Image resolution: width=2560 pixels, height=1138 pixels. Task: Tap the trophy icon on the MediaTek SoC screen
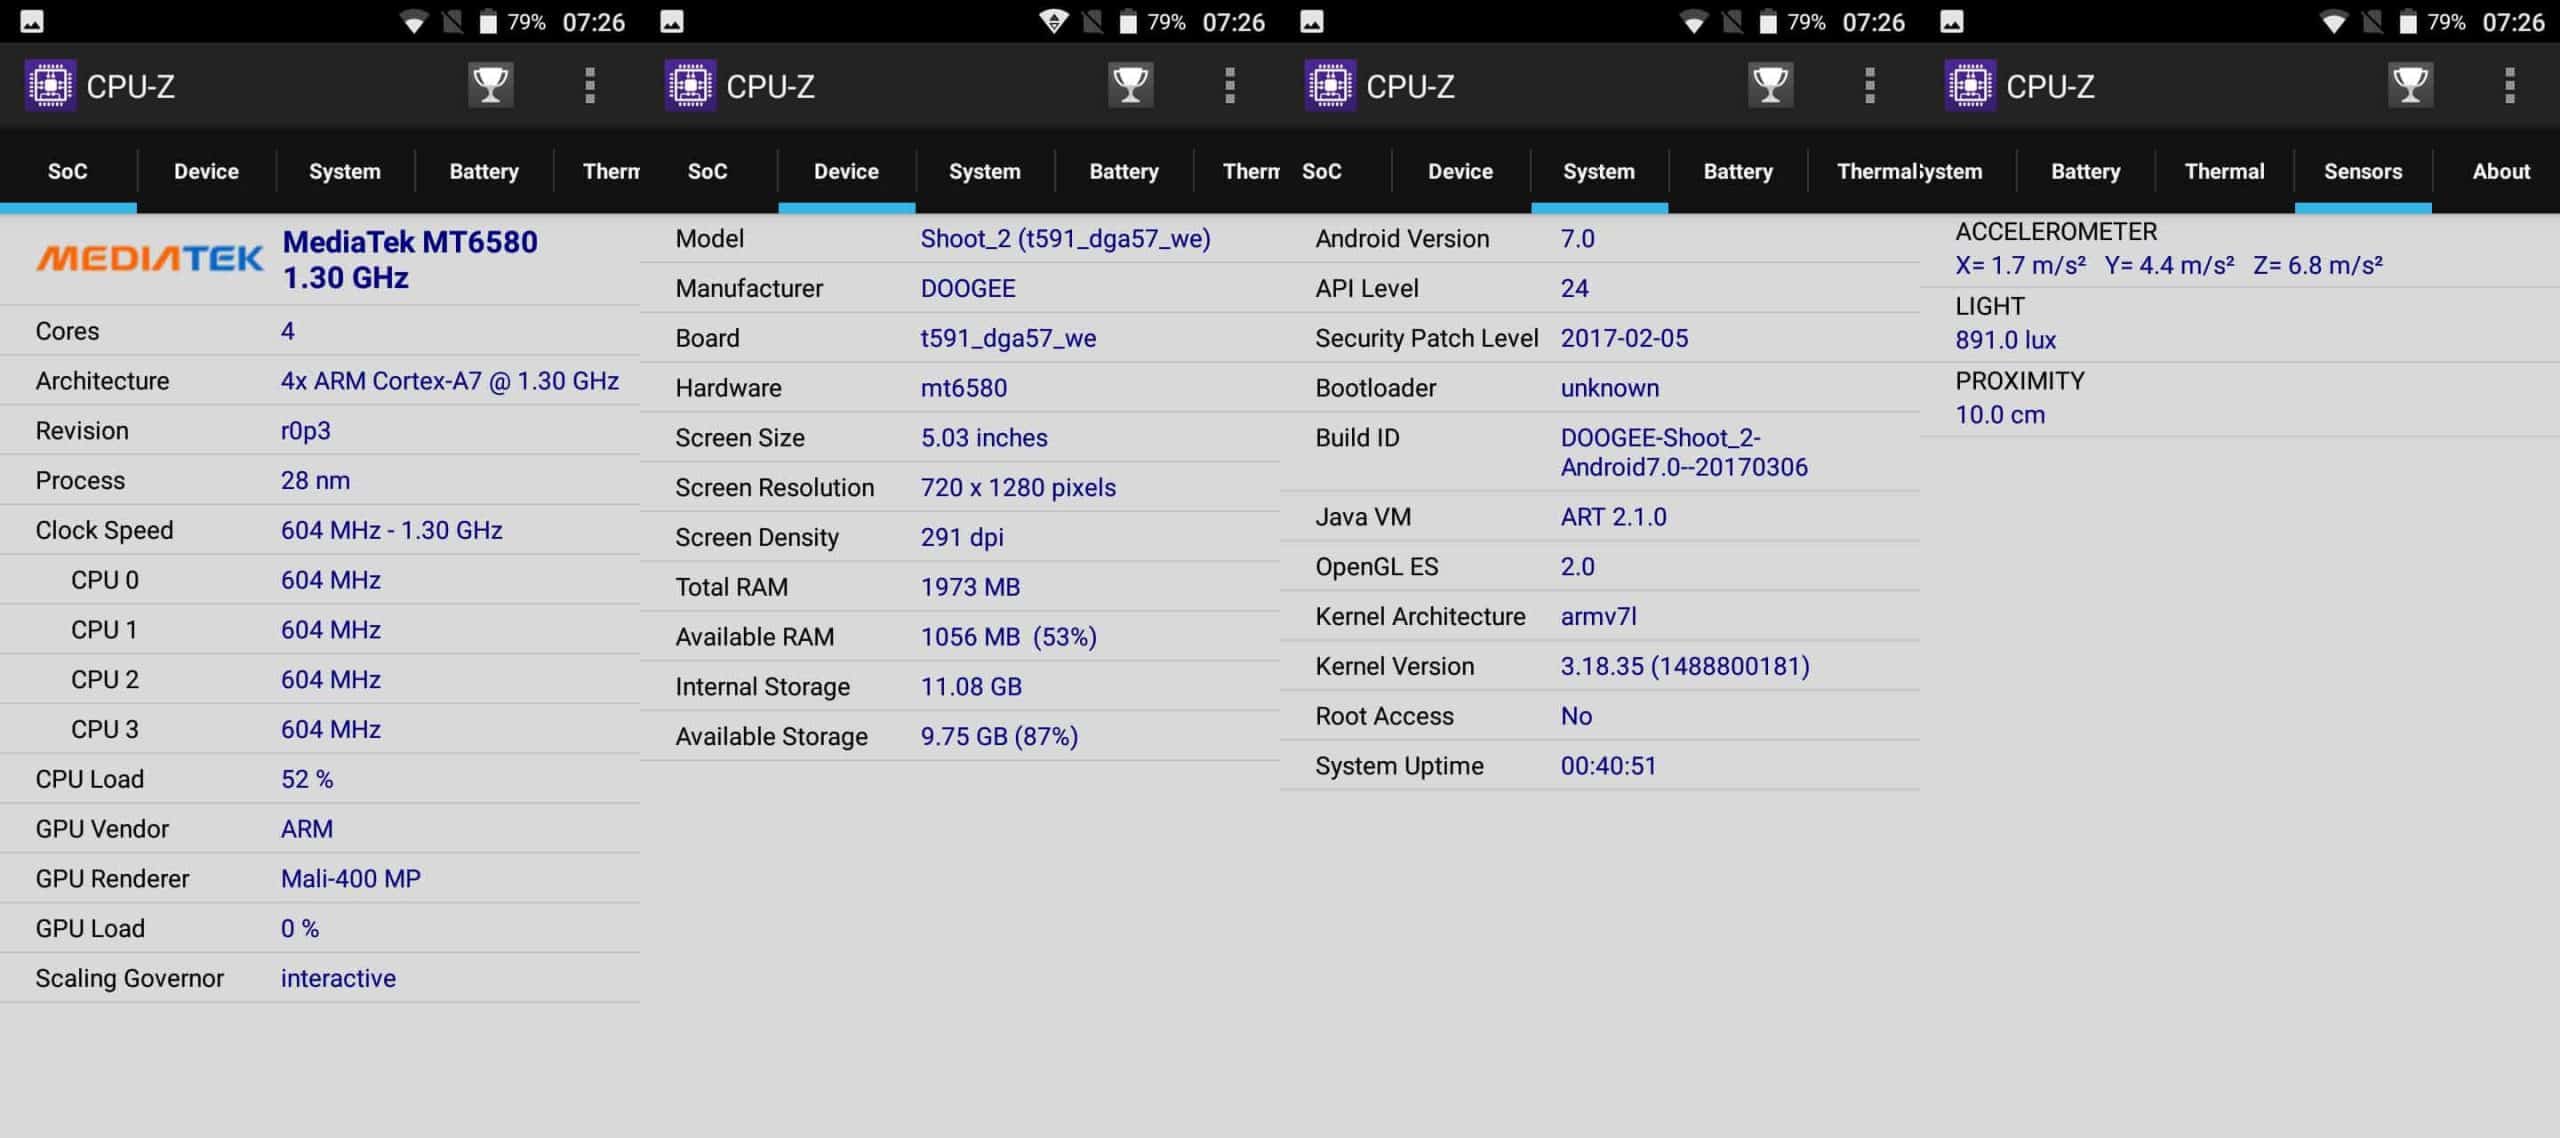pos(490,85)
